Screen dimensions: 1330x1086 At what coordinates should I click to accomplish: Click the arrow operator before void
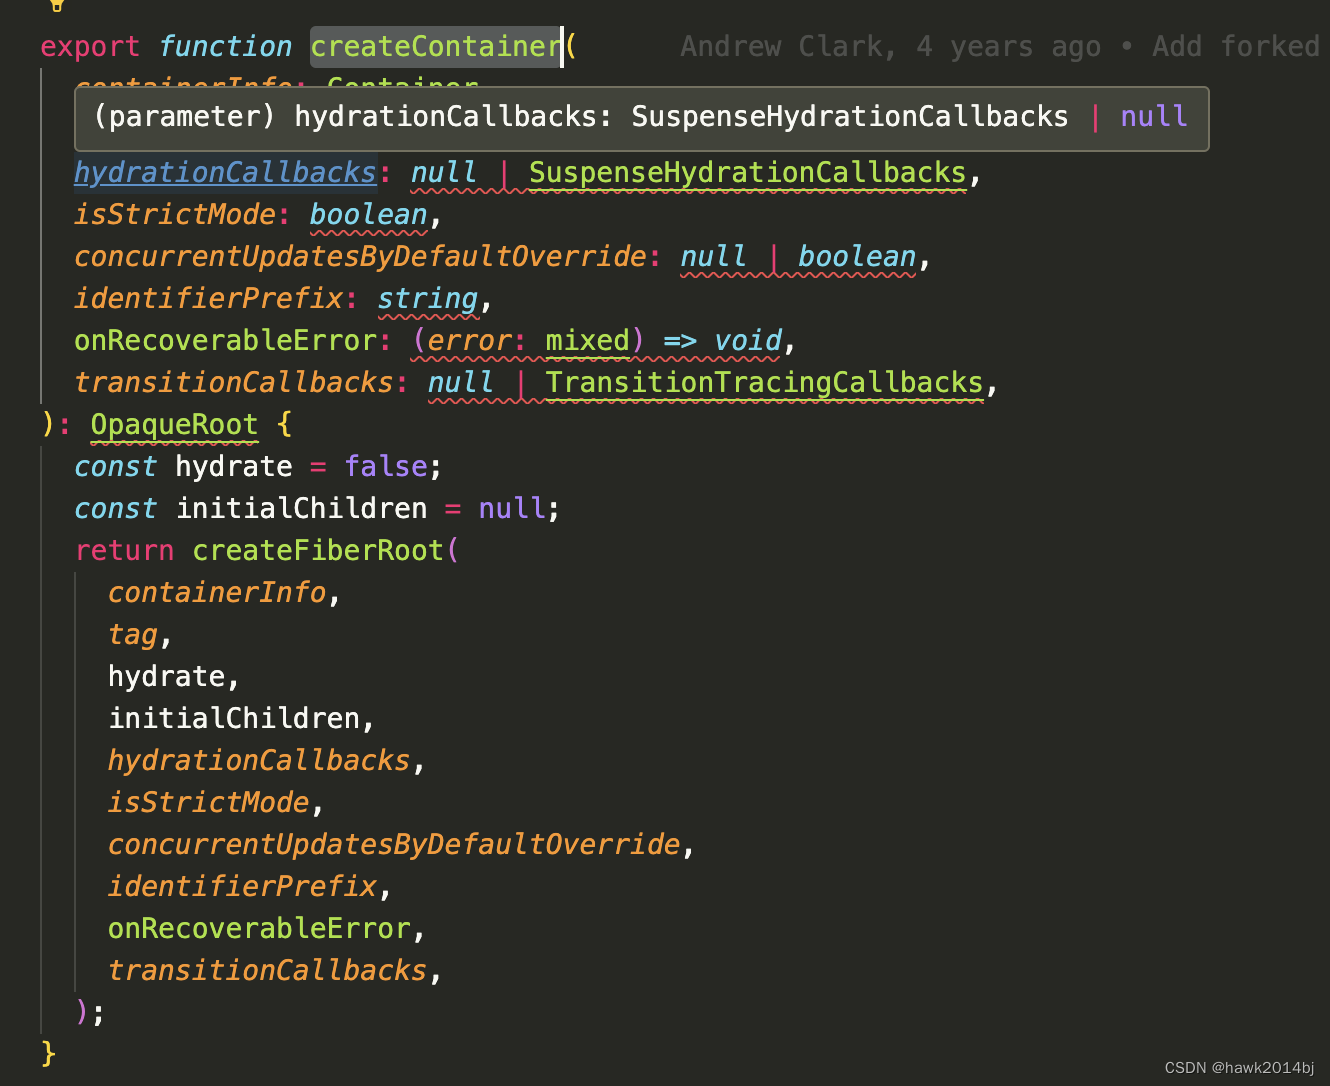680,341
